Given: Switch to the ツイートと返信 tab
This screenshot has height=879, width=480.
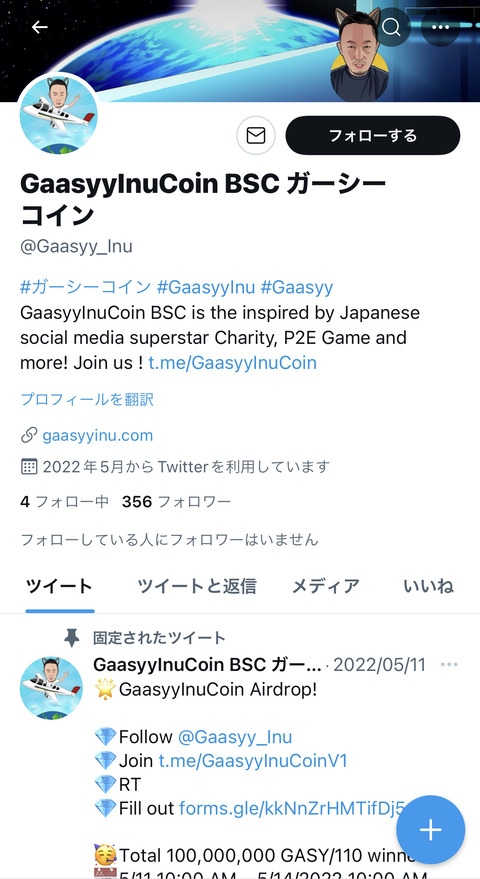Looking at the screenshot, I should (x=197, y=586).
